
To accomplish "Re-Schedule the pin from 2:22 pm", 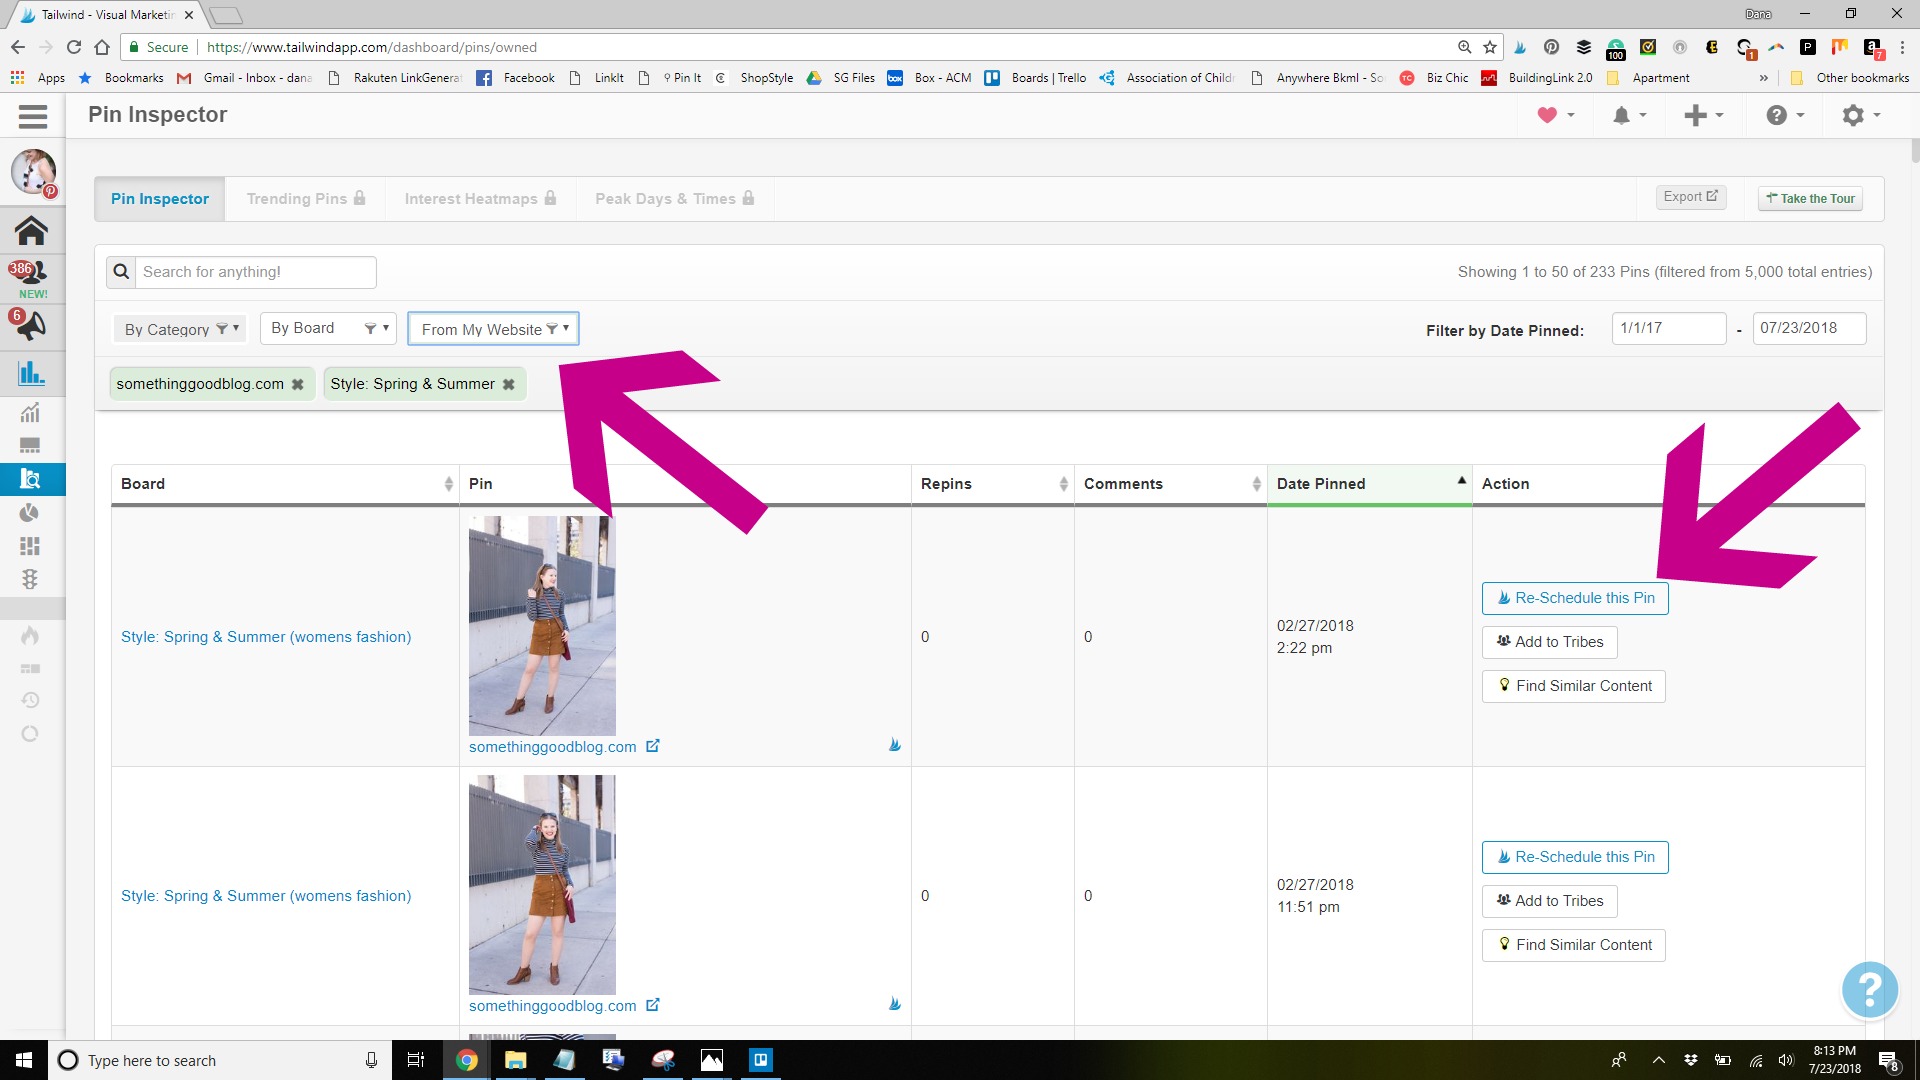I will (1575, 598).
